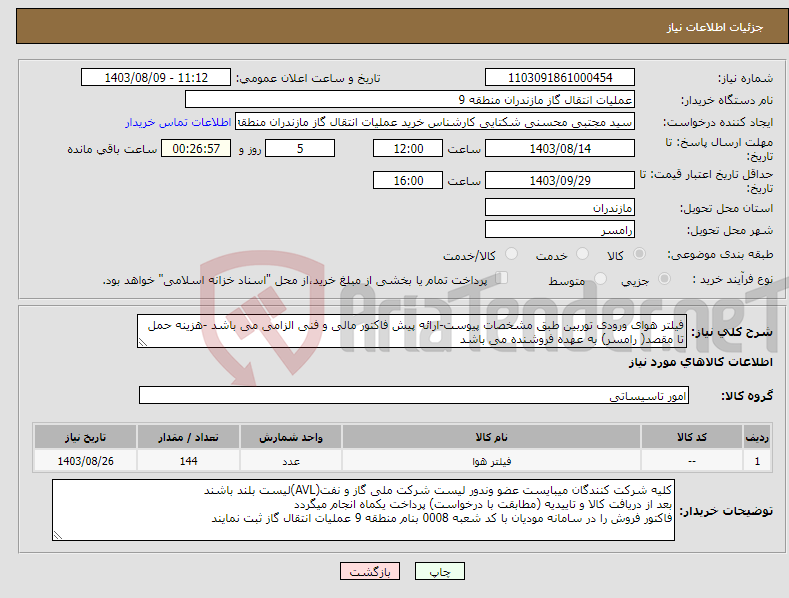Click the need date cell 1403/08/26

[86, 461]
